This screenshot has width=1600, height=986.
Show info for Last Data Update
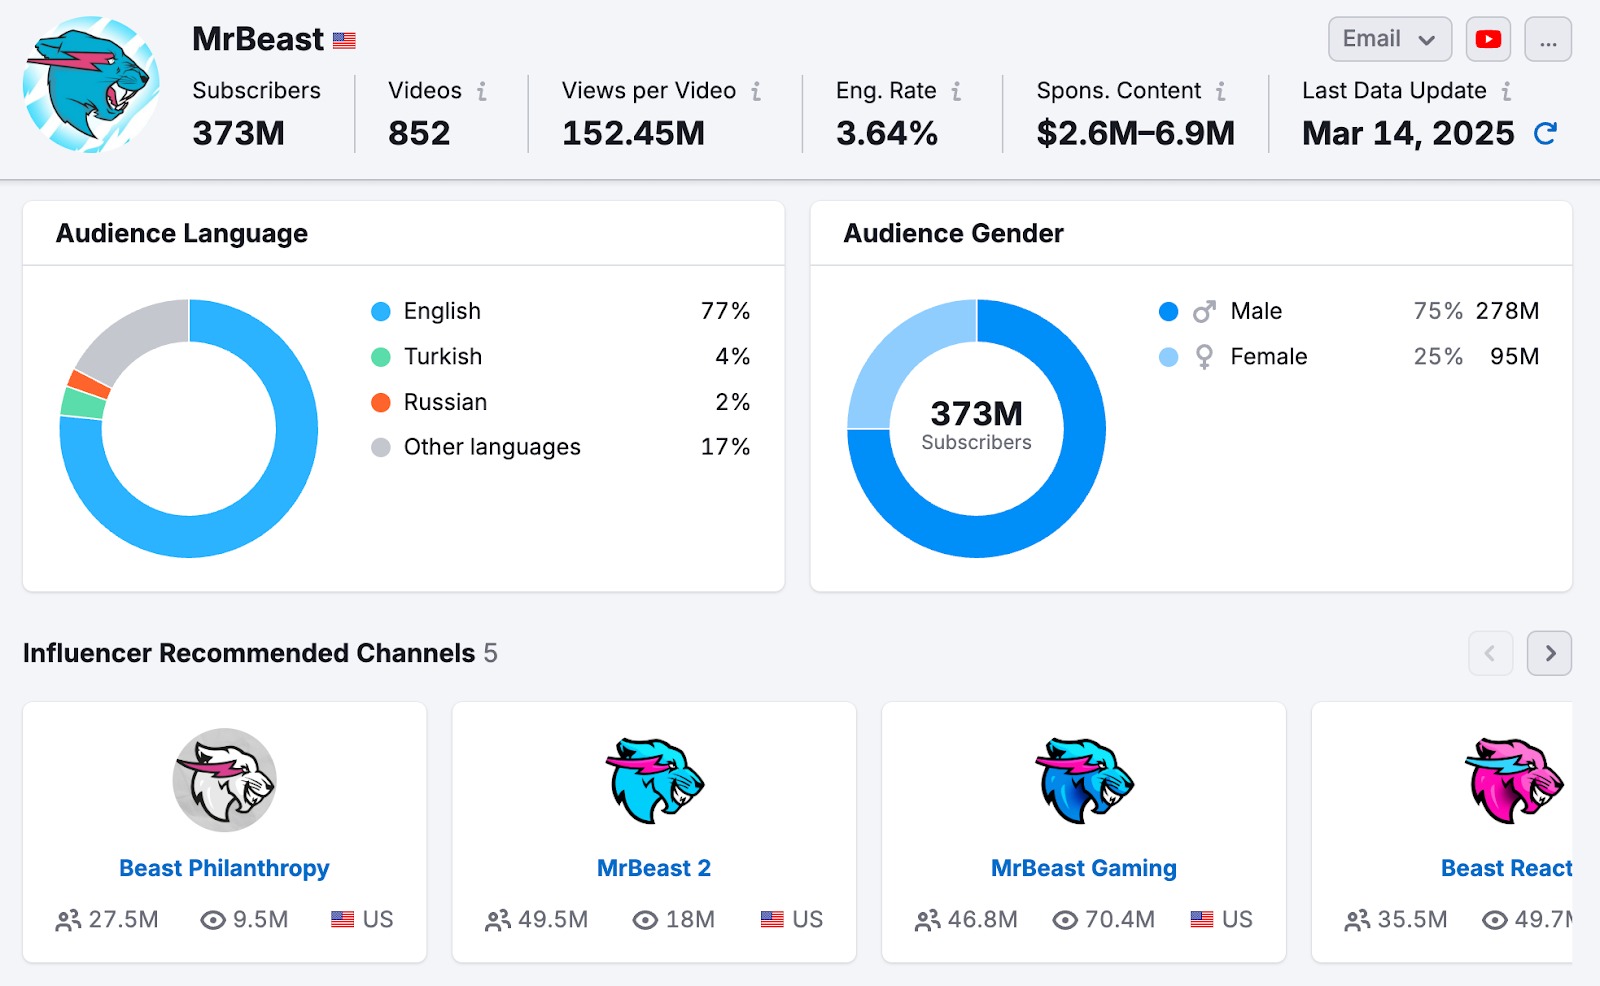[1506, 91]
